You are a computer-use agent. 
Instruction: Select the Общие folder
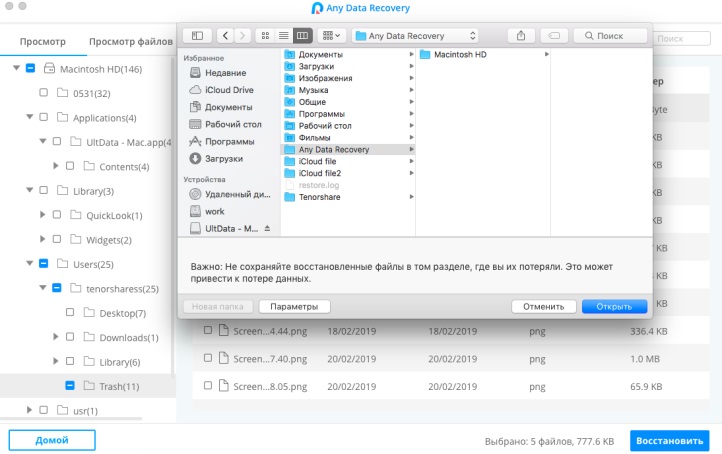tap(348, 102)
